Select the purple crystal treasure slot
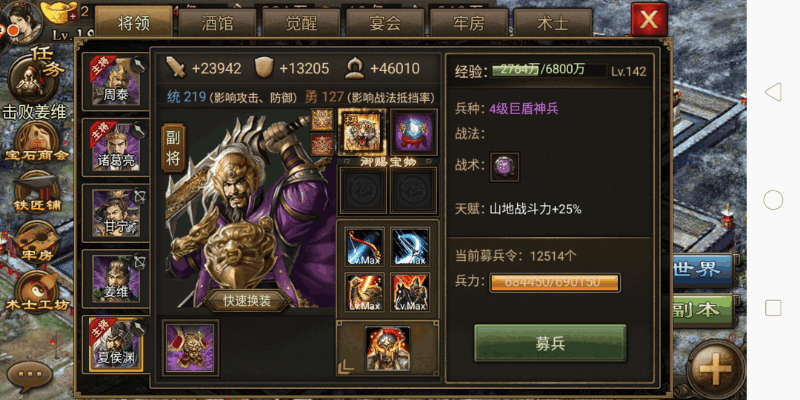The image size is (800, 400). (414, 132)
